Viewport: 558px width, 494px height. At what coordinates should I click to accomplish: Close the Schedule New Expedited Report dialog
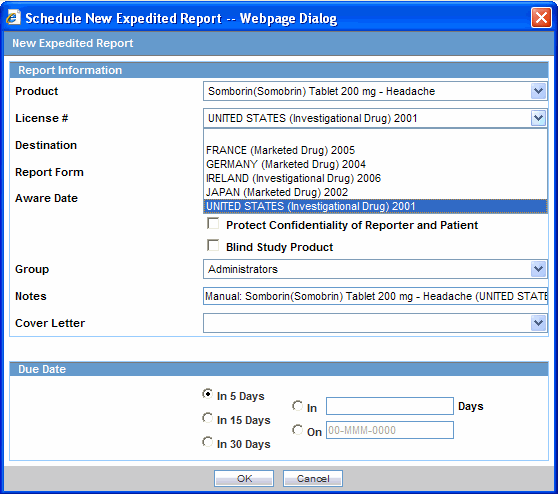coord(541,17)
